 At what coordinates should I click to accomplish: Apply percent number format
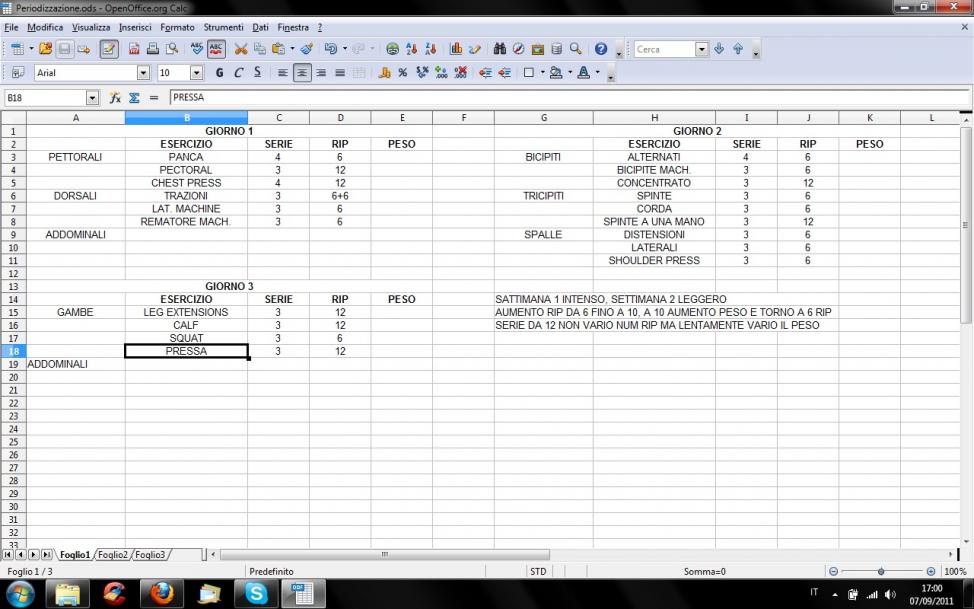coord(402,73)
